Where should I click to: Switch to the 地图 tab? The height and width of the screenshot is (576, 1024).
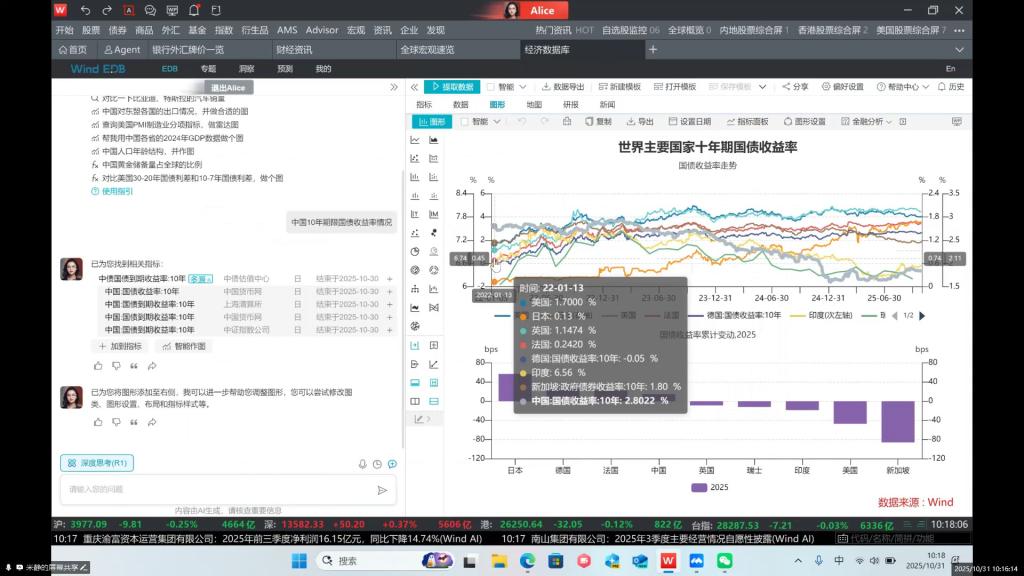coord(534,104)
